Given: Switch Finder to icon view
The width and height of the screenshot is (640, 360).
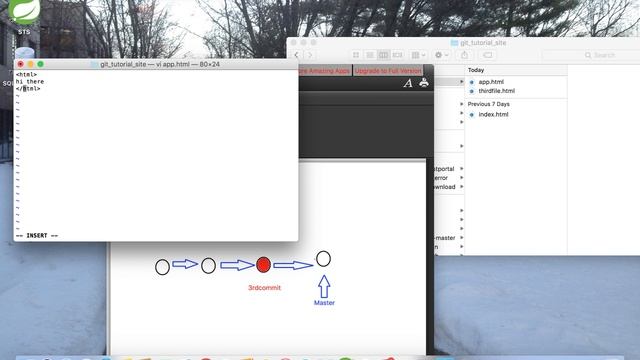Looking at the screenshot, I should click(x=356, y=55).
